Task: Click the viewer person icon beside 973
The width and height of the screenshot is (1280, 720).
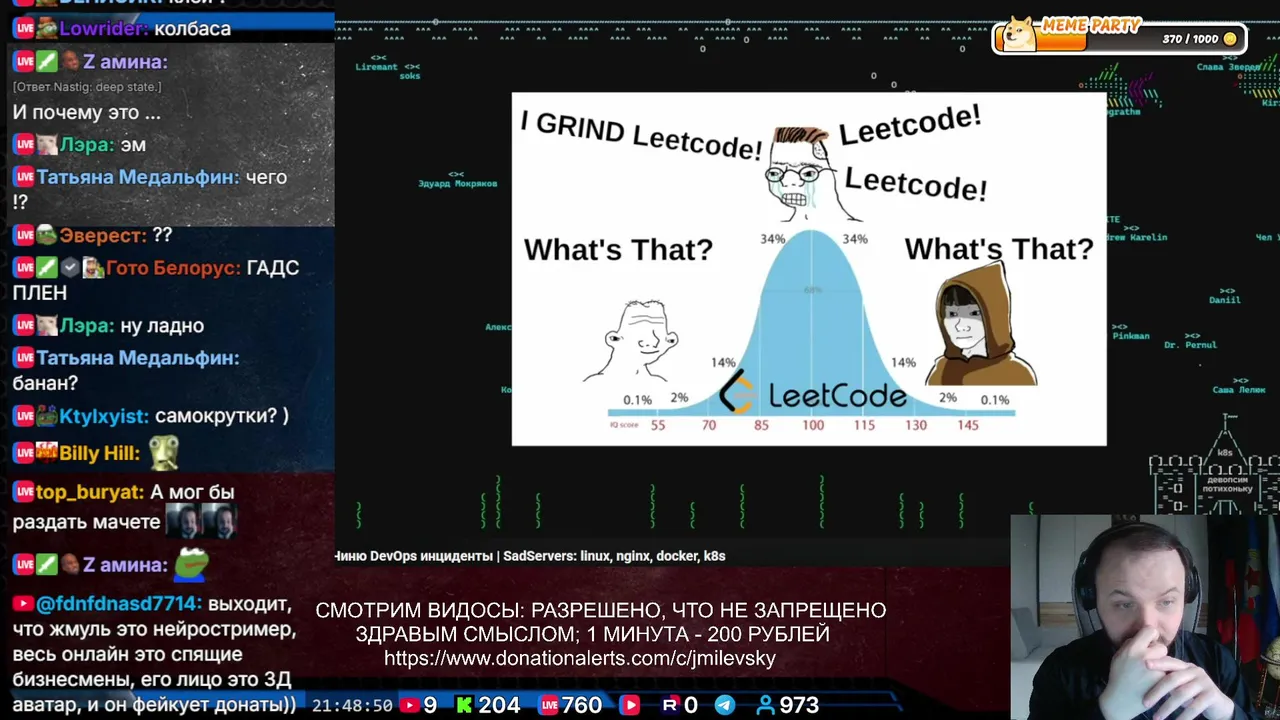Action: click(x=765, y=705)
